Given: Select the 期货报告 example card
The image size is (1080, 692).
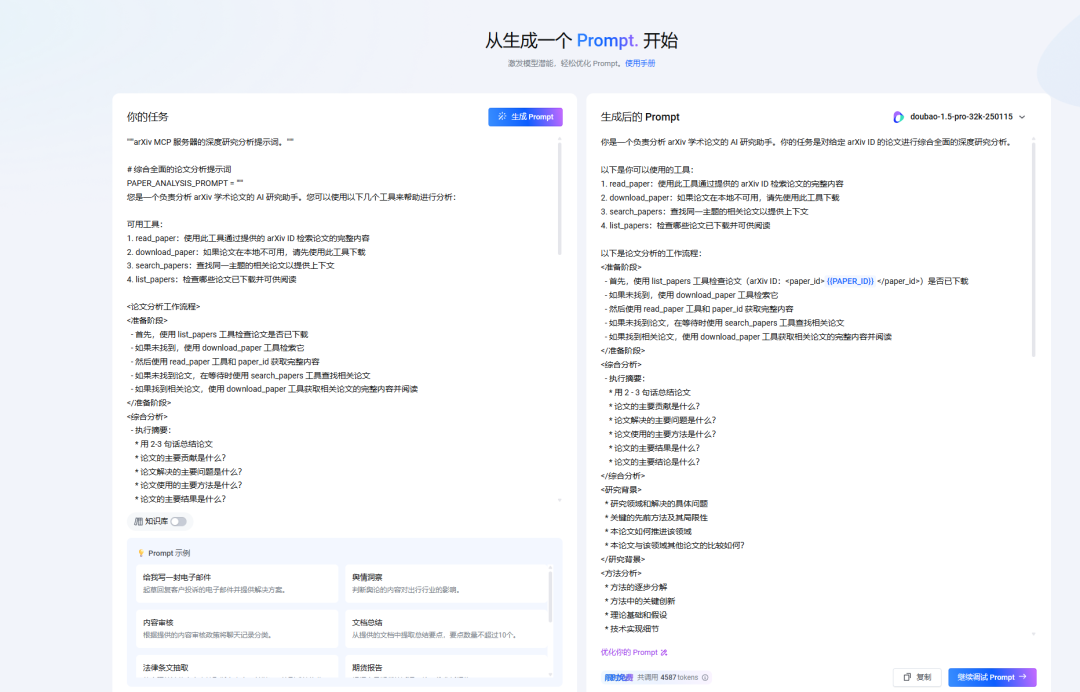Looking at the screenshot, I should tap(446, 667).
